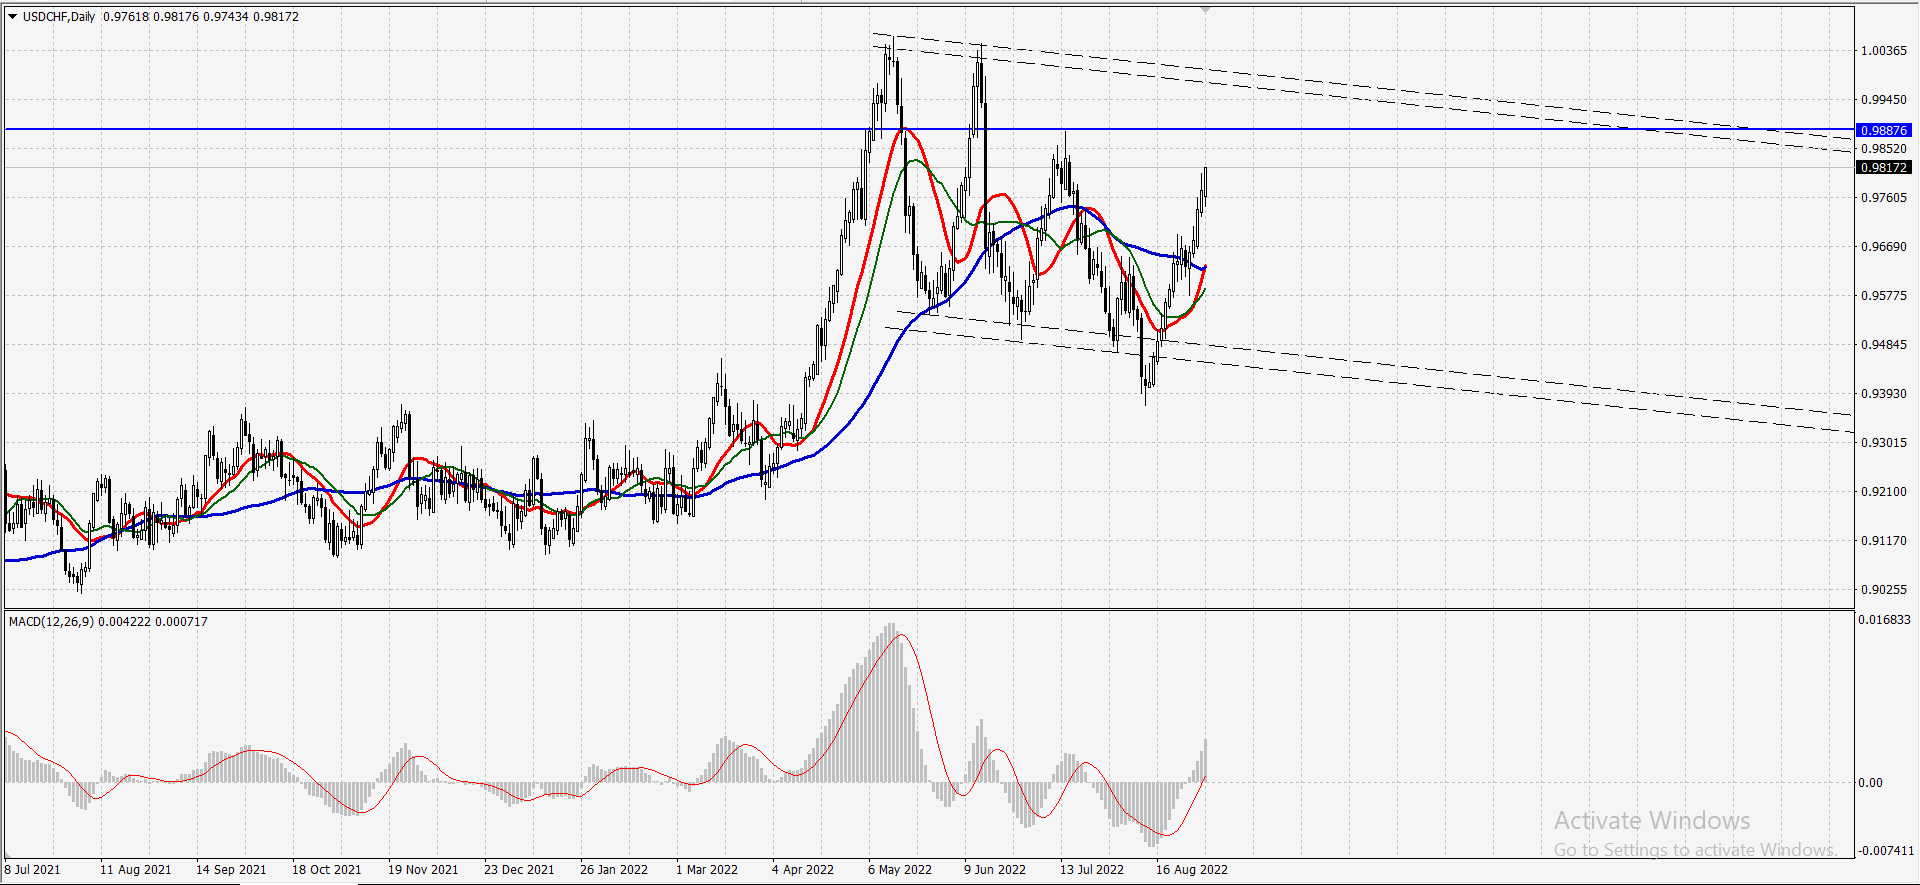Image resolution: width=1920 pixels, height=885 pixels.
Task: Open the triangle menu beside USDCHF,Daily
Action: pyautogui.click(x=13, y=16)
